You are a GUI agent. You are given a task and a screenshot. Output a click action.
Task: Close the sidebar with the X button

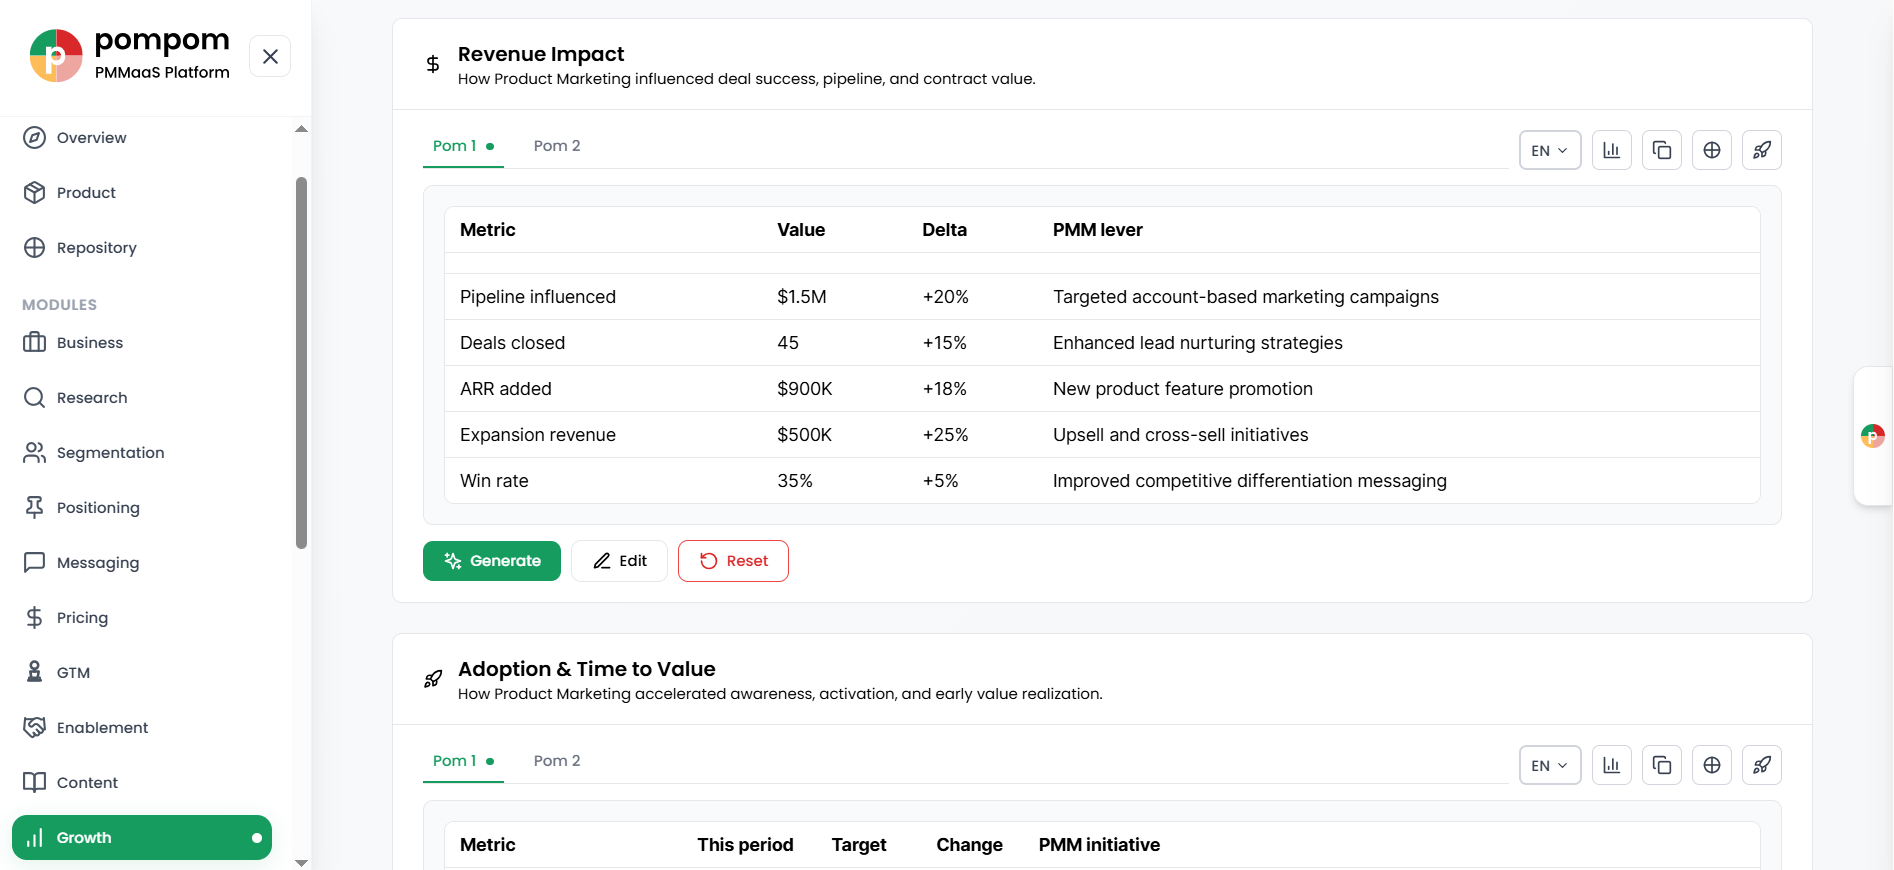coord(270,57)
